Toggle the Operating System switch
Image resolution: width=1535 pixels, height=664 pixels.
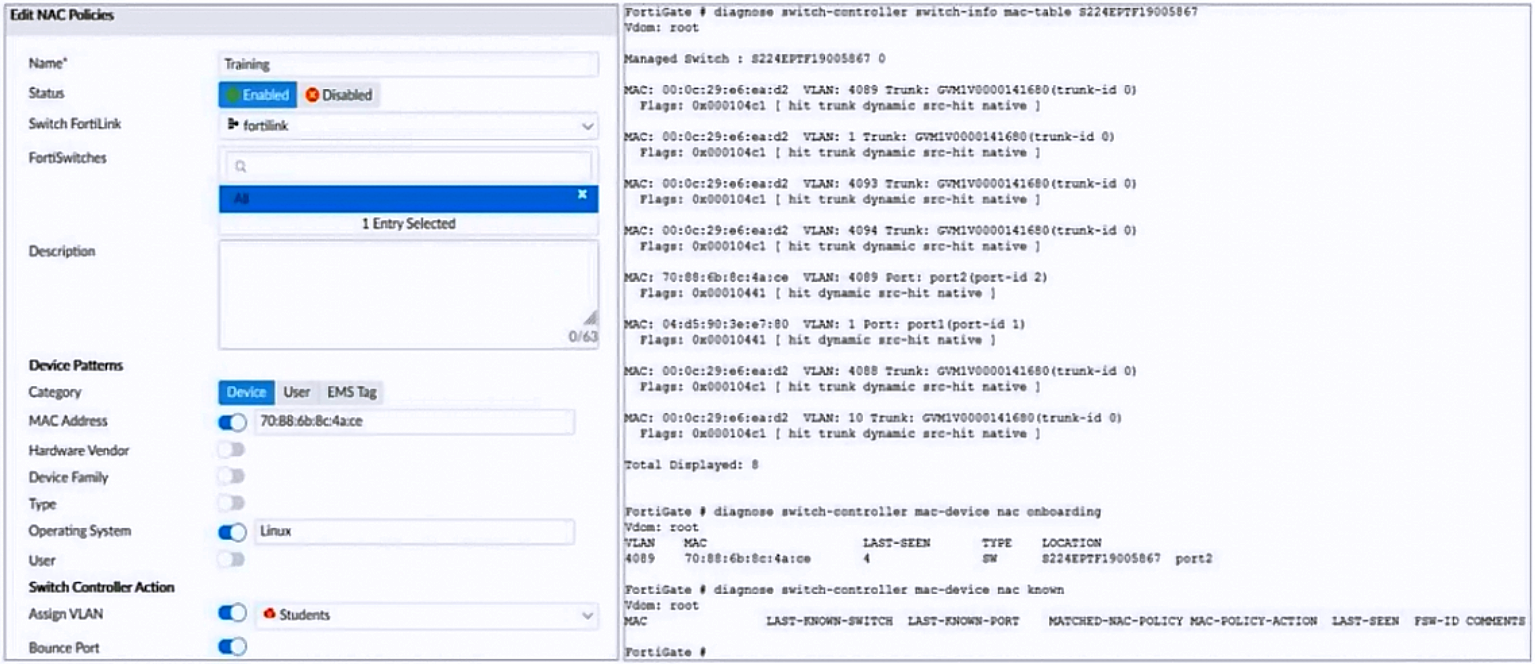point(232,532)
